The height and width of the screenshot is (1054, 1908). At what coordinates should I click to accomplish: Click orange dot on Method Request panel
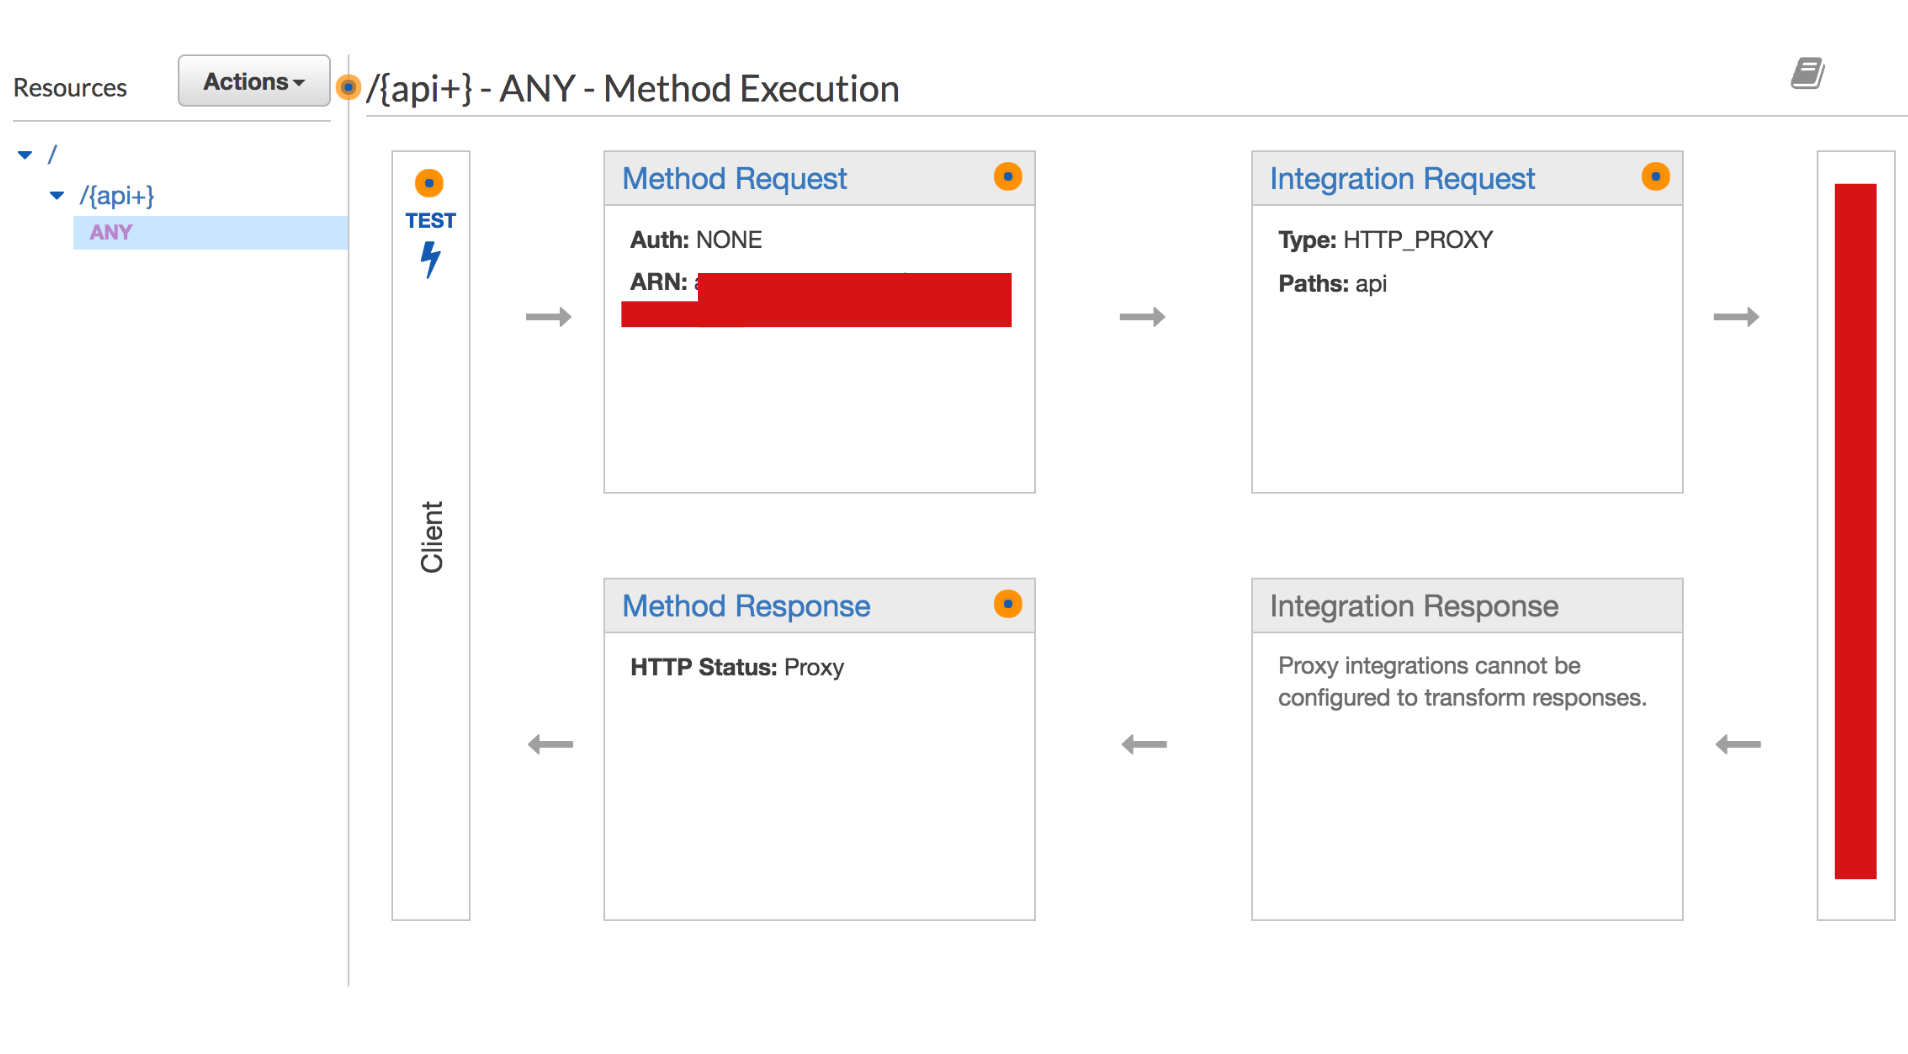(1007, 177)
